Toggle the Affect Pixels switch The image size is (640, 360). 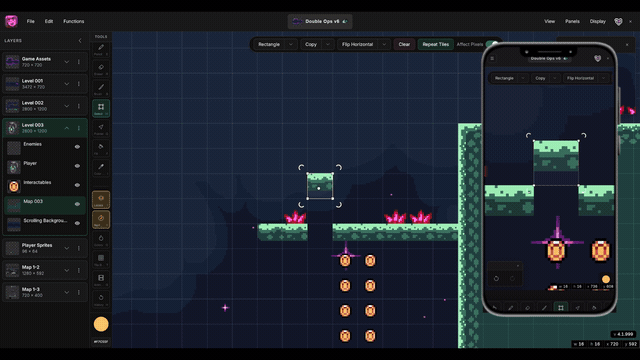[x=491, y=44]
